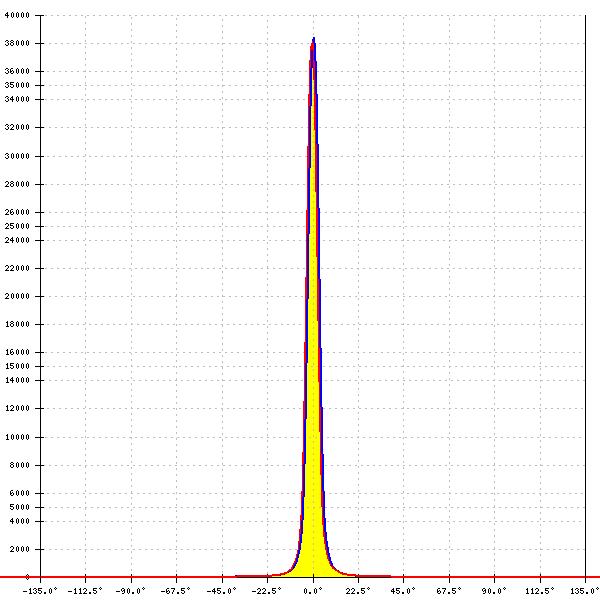Click the 36000 y-axis label
The width and height of the screenshot is (600, 600).
pos(17,71)
